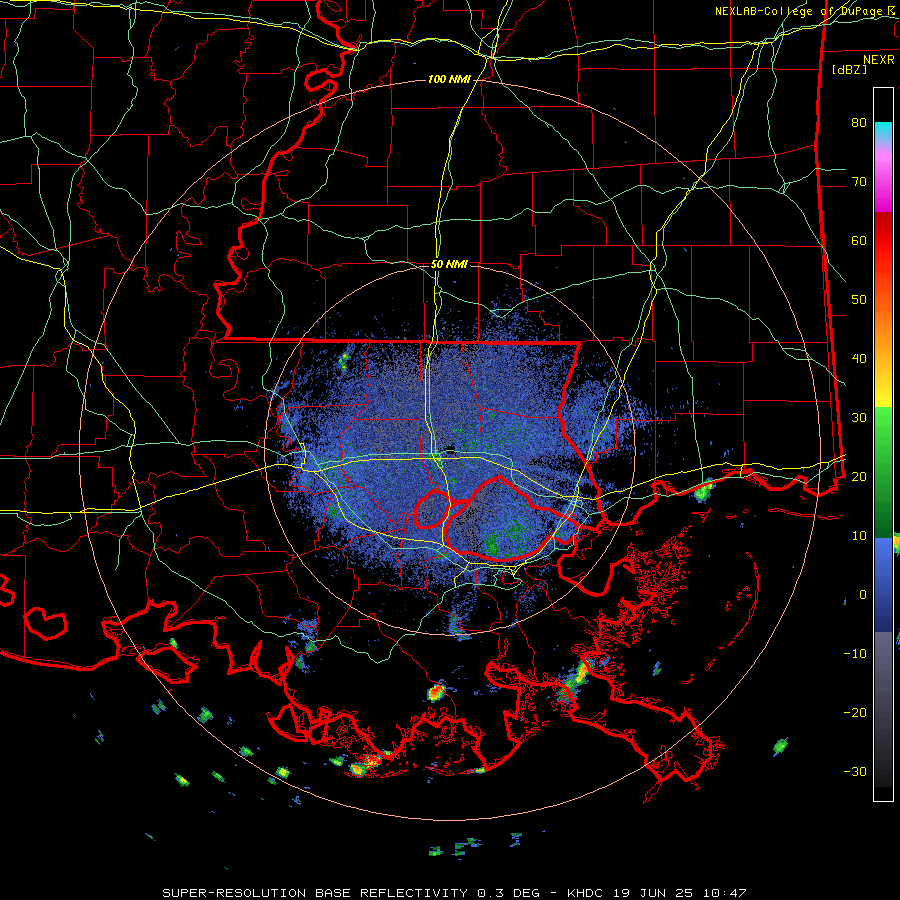Click the 30 value on the dBZ scale

point(859,417)
